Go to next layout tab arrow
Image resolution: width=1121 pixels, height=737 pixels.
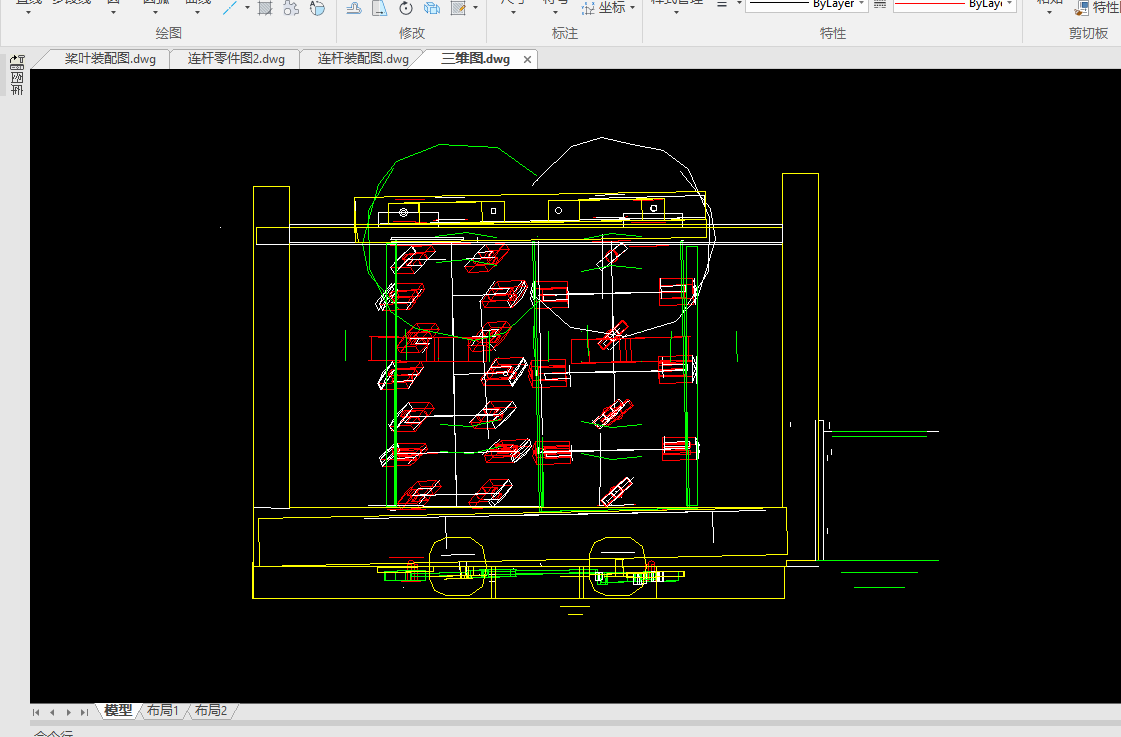click(x=69, y=712)
